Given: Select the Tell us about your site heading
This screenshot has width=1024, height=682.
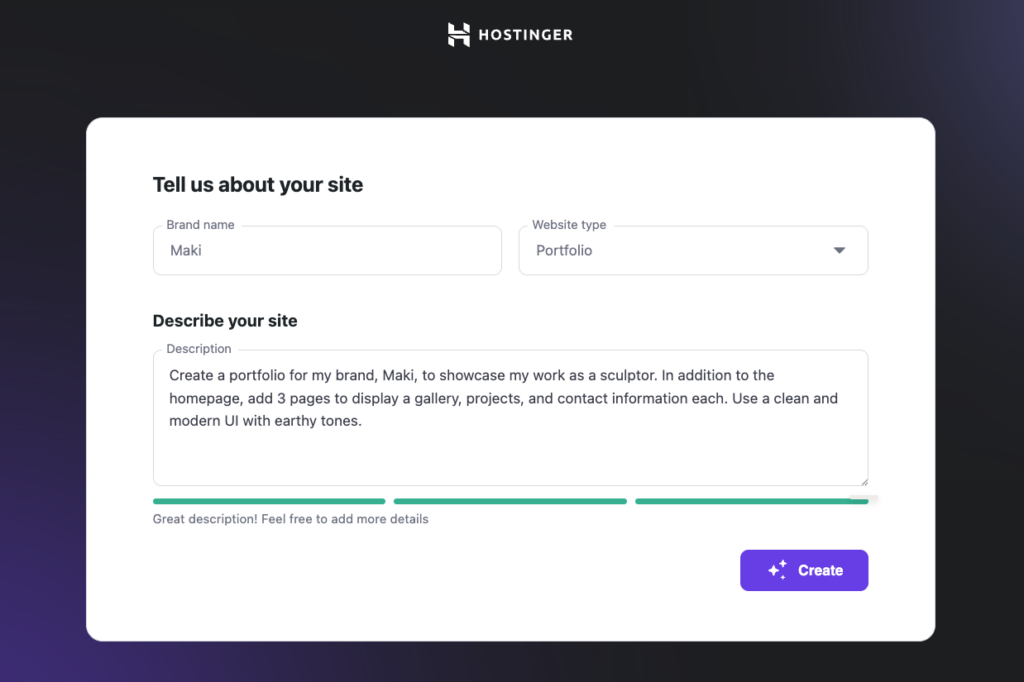Looking at the screenshot, I should click(x=257, y=185).
